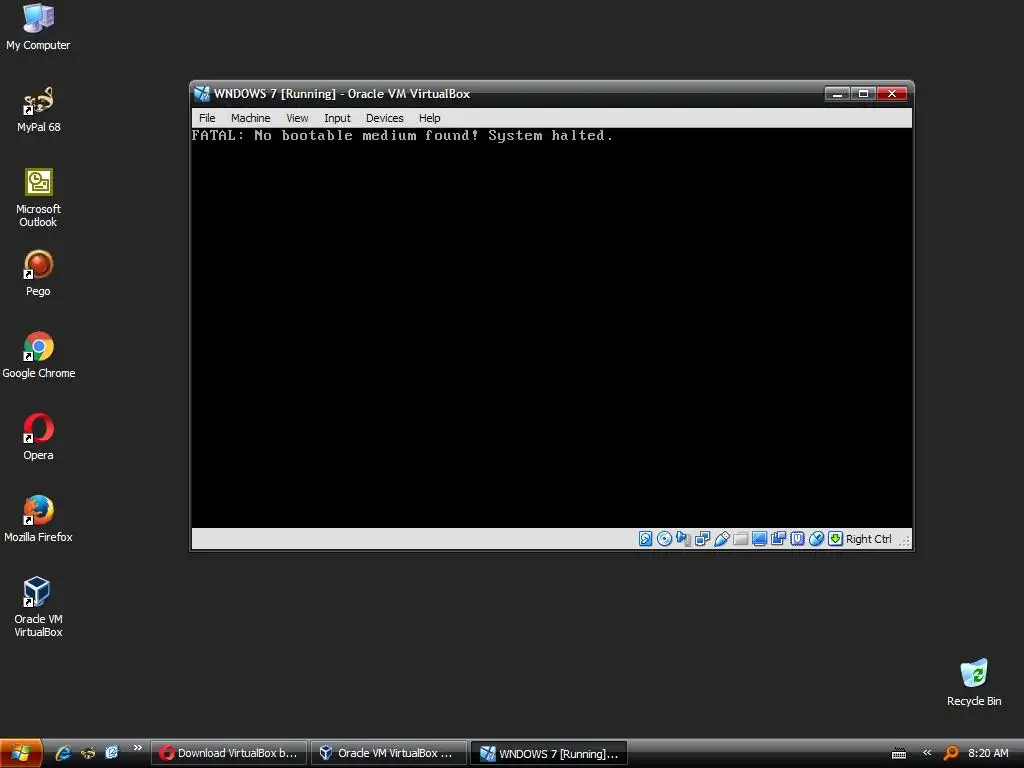The height and width of the screenshot is (768, 1024).
Task: Open the View menu
Action: pos(297,118)
